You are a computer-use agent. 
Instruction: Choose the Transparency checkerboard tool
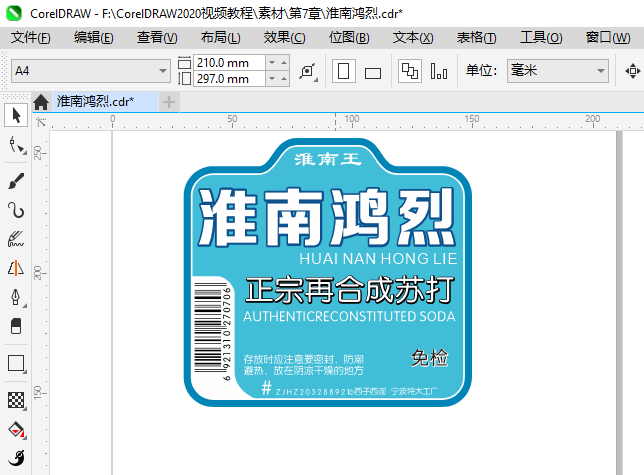(16, 400)
